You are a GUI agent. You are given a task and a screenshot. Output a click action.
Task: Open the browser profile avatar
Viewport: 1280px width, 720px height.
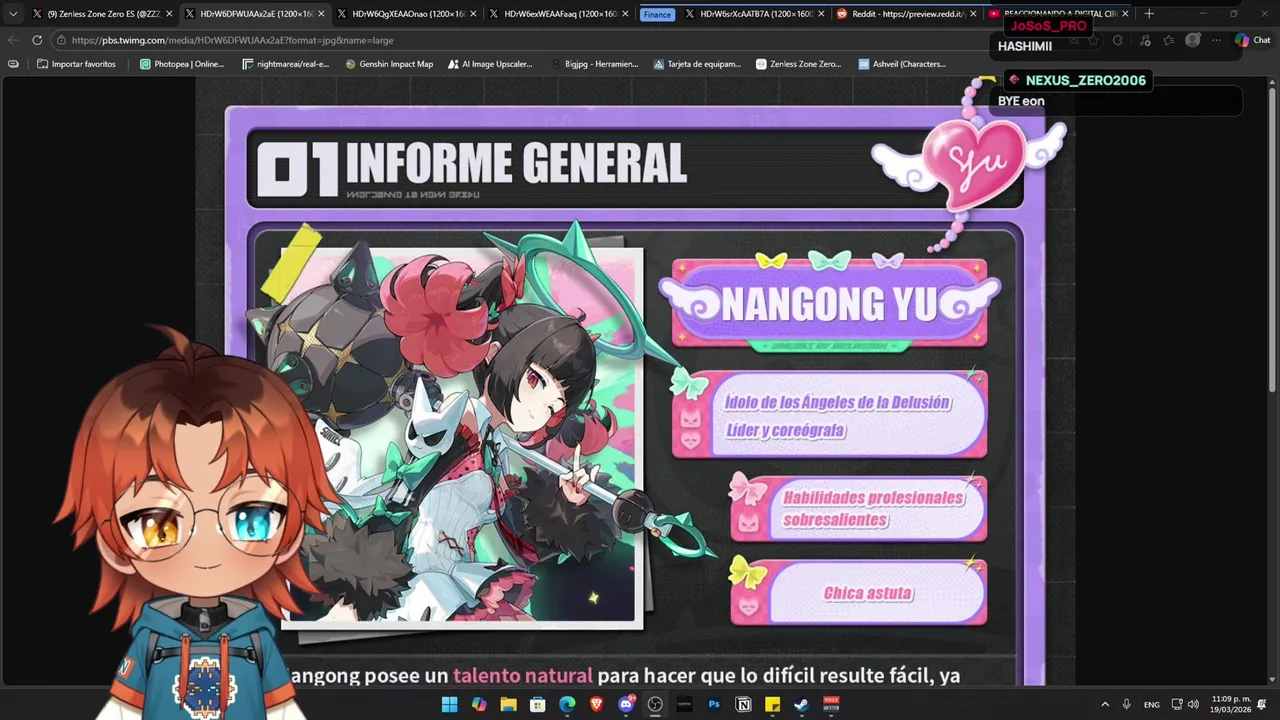click(1193, 40)
